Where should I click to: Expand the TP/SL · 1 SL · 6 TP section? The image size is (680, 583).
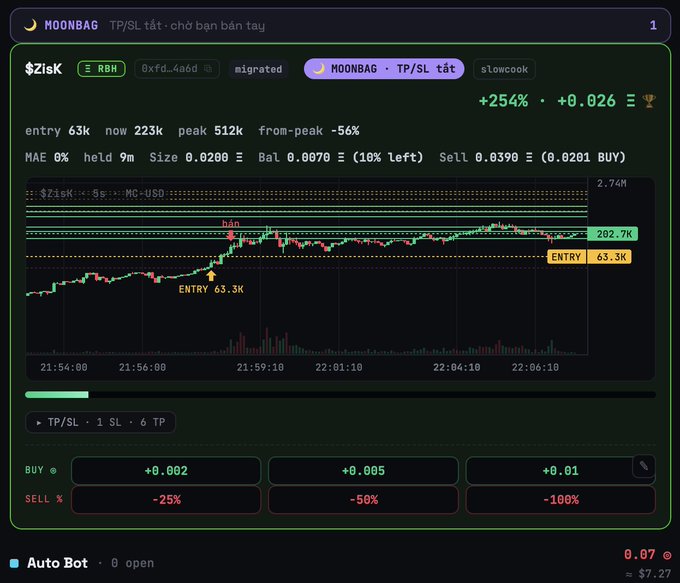101,422
